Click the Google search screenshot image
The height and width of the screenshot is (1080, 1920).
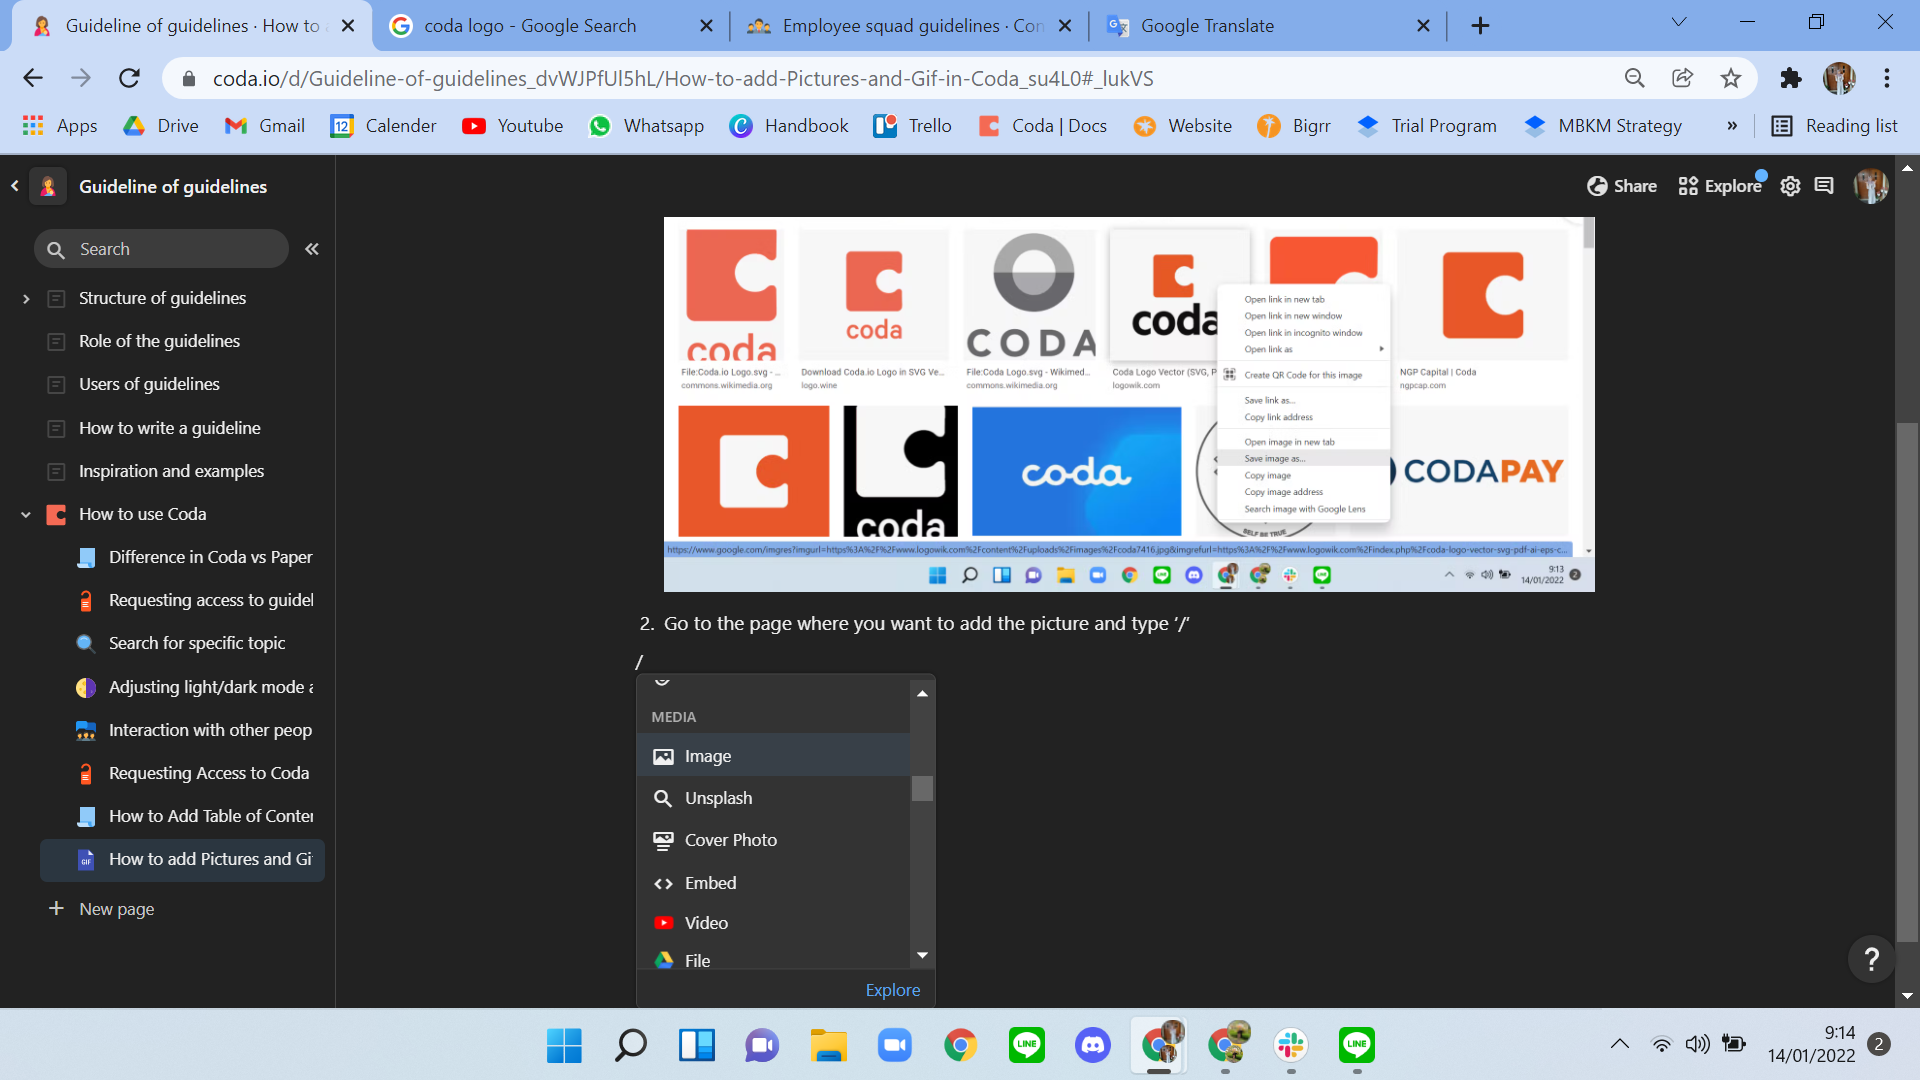(1129, 405)
